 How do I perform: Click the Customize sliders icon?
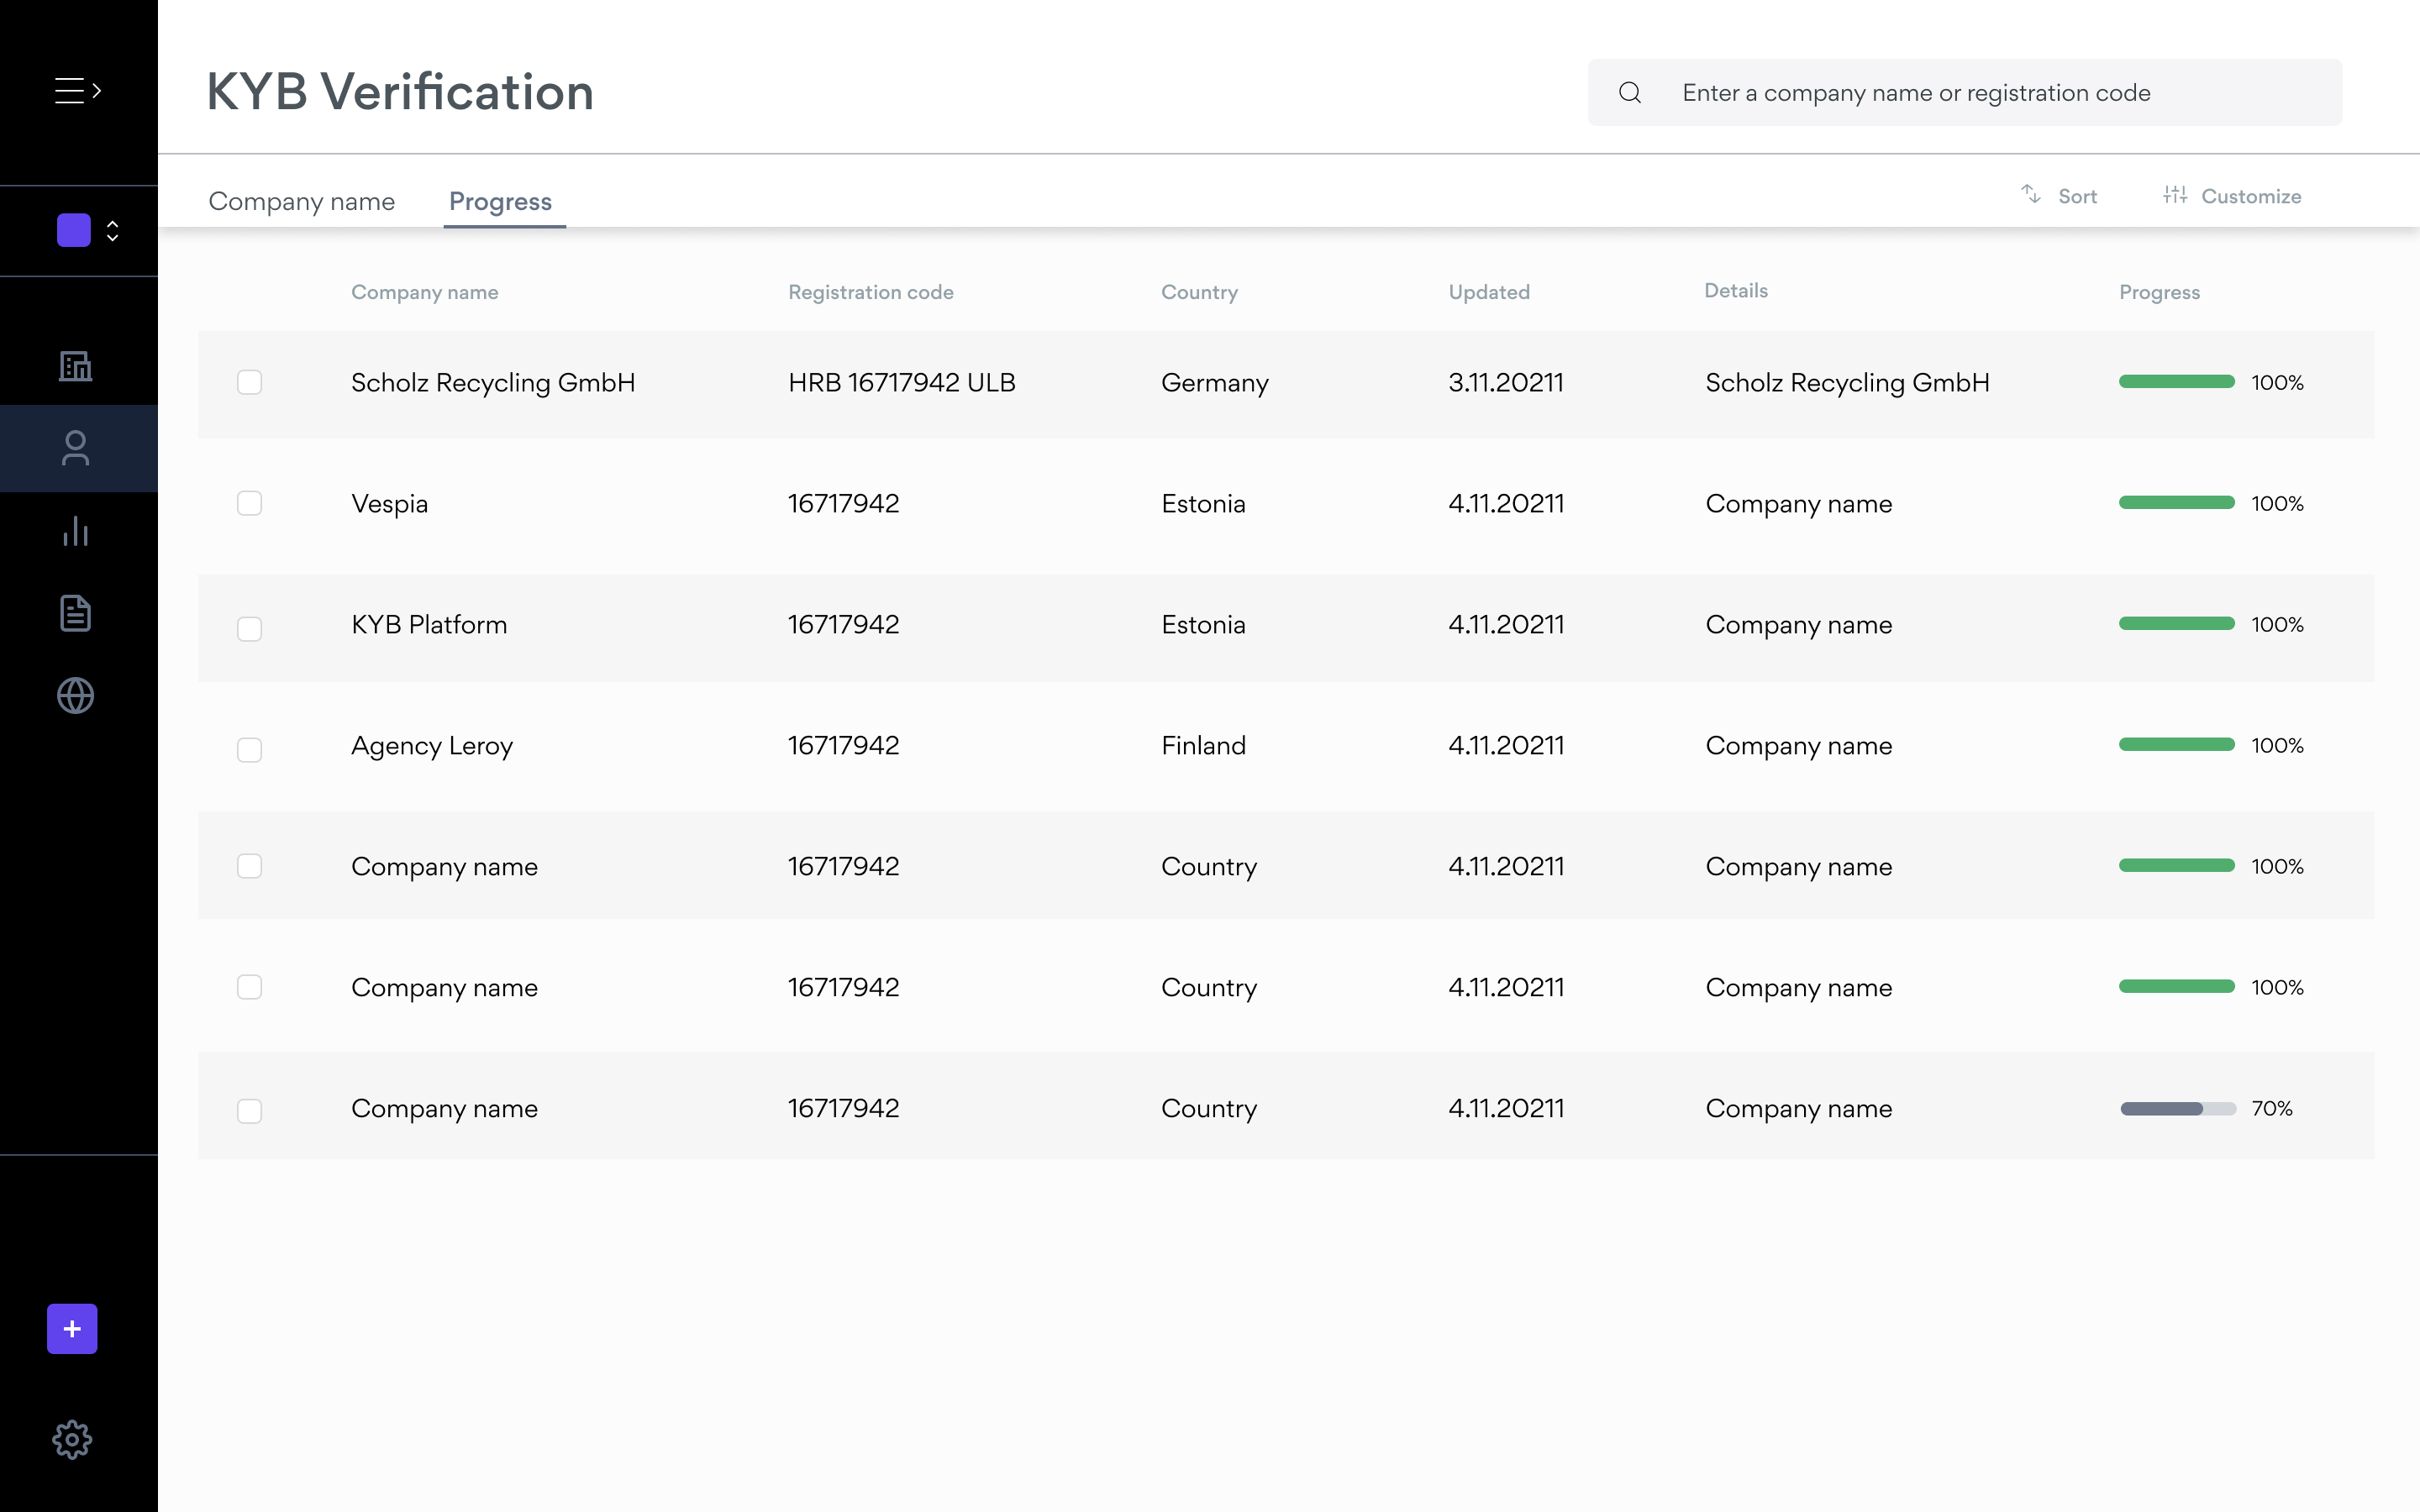pyautogui.click(x=2175, y=194)
